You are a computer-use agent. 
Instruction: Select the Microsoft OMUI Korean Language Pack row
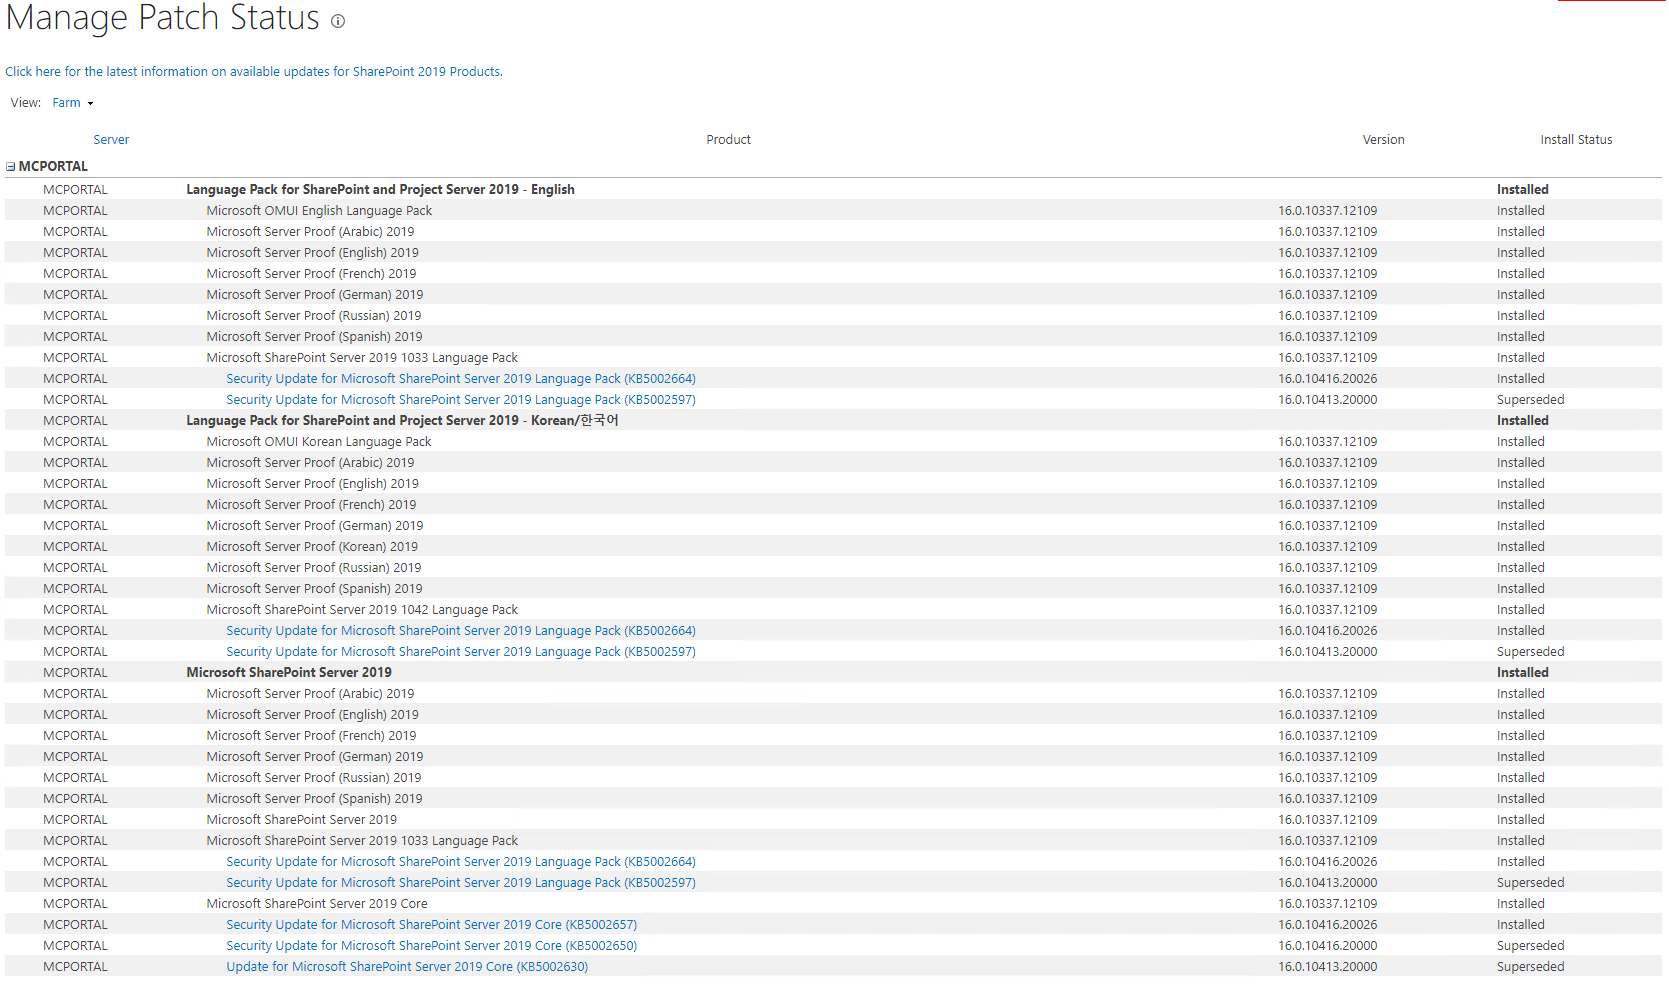(833, 442)
